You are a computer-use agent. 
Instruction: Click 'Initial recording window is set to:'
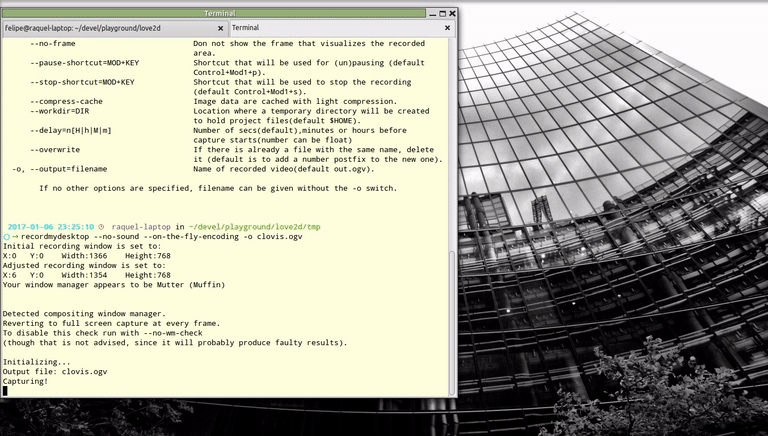82,246
